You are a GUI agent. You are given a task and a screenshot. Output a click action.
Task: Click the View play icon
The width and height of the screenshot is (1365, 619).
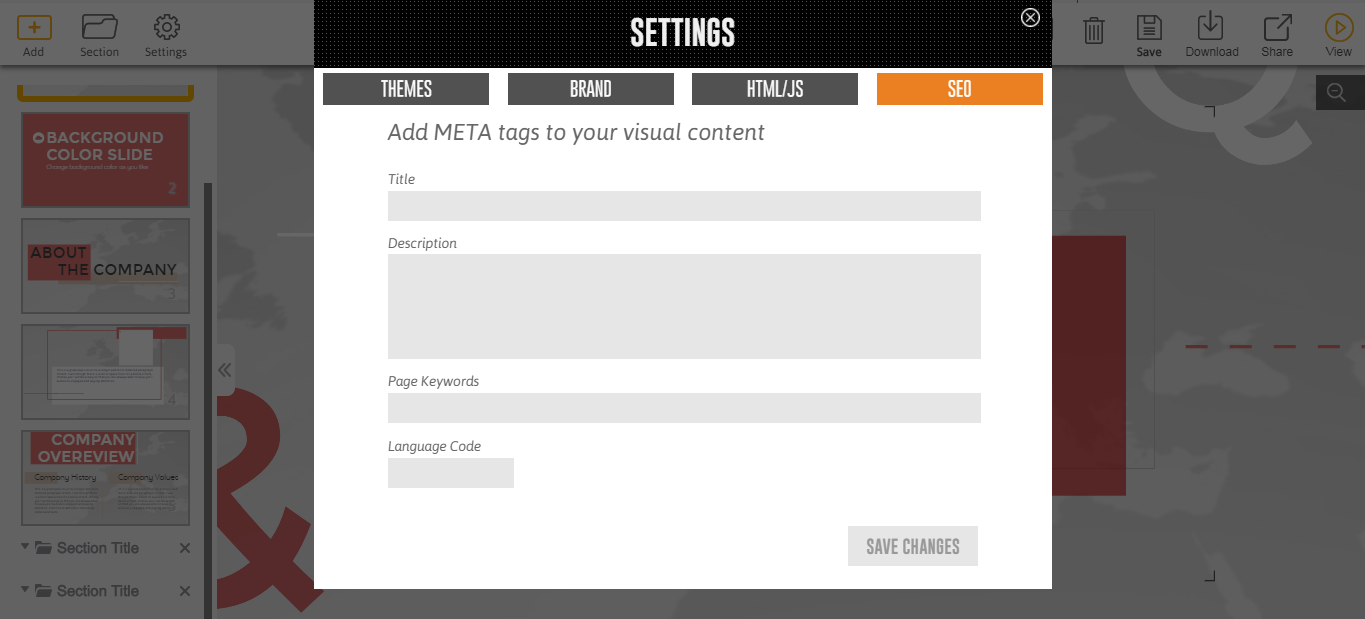pos(1338,28)
